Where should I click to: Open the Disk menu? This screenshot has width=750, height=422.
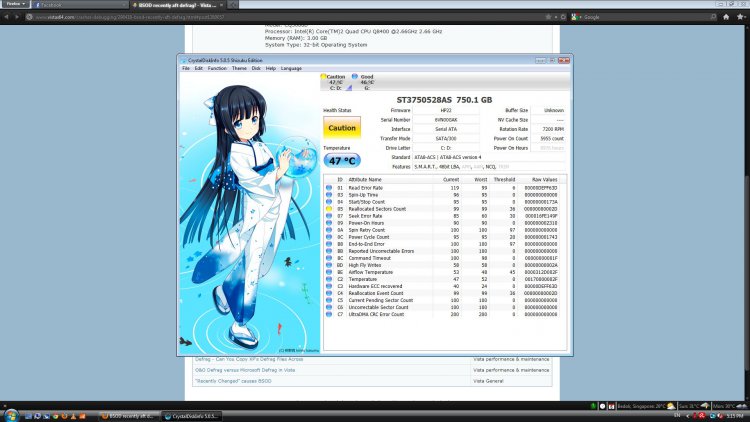[x=256, y=68]
